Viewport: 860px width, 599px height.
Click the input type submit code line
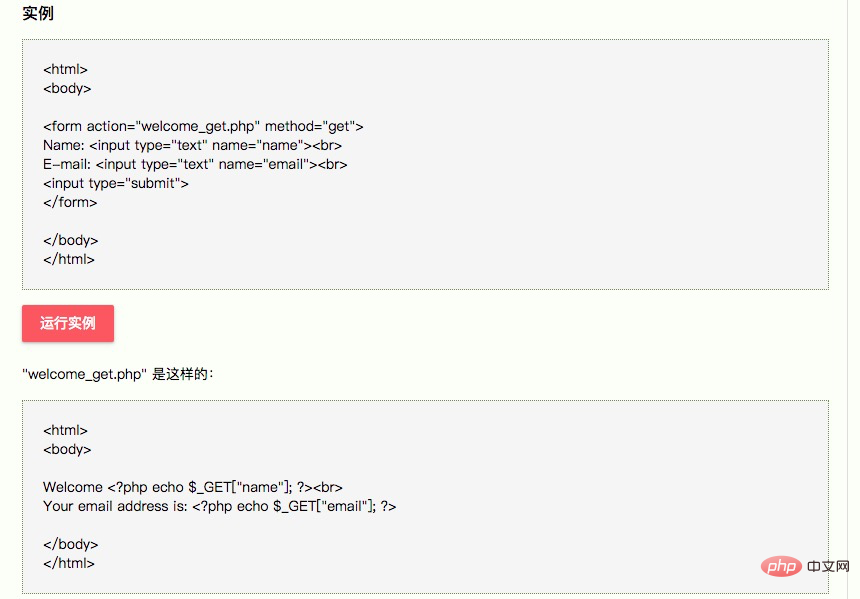click(x=116, y=183)
